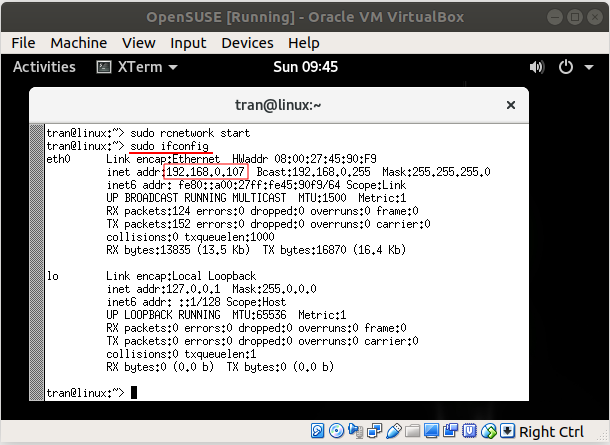Viewport: 610px width, 445px height.
Task: Open the File menu
Action: click(x=23, y=43)
